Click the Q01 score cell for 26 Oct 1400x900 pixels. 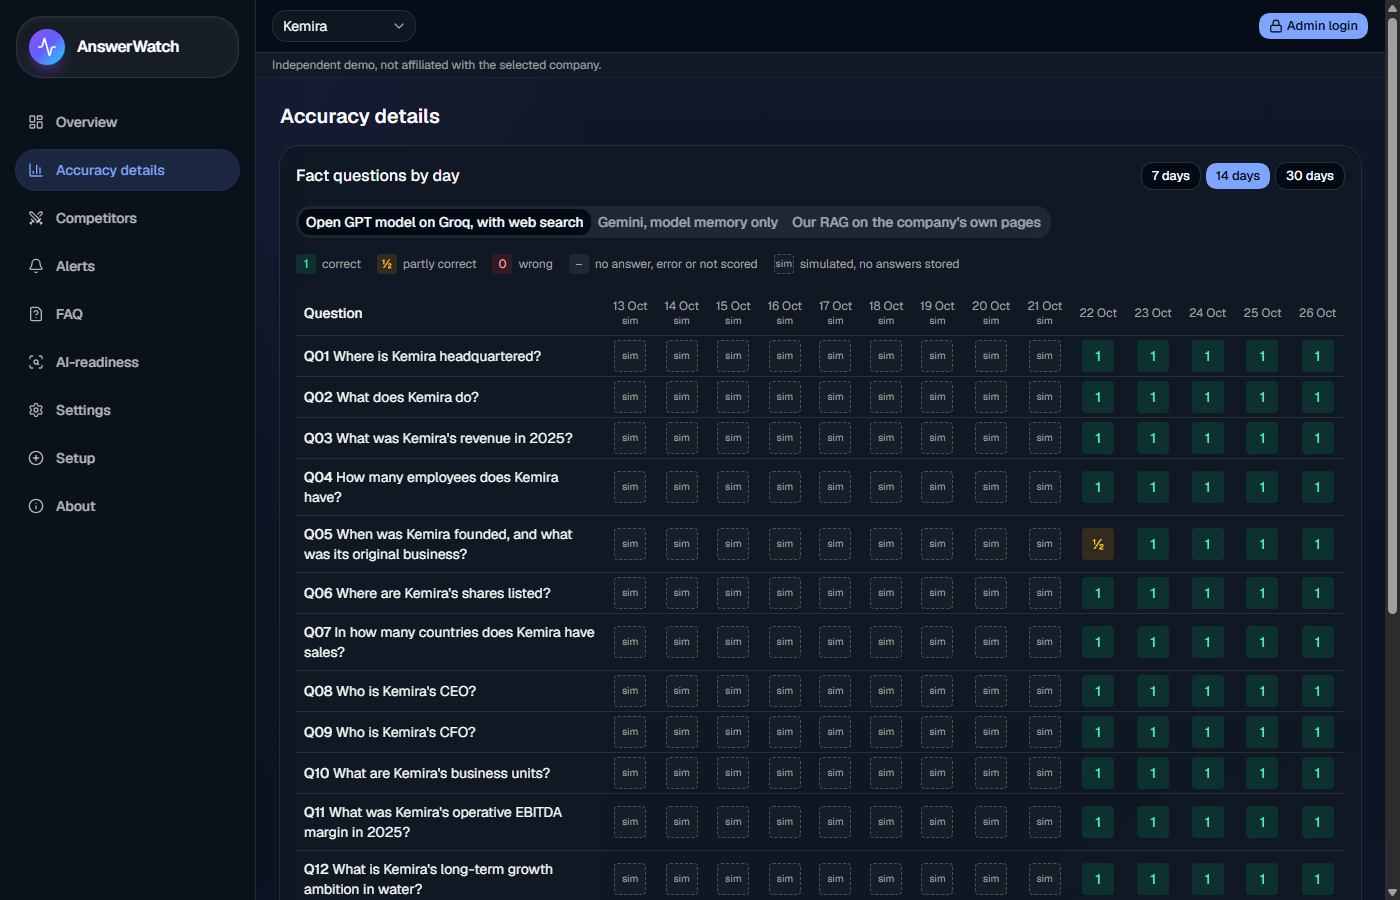(1318, 356)
